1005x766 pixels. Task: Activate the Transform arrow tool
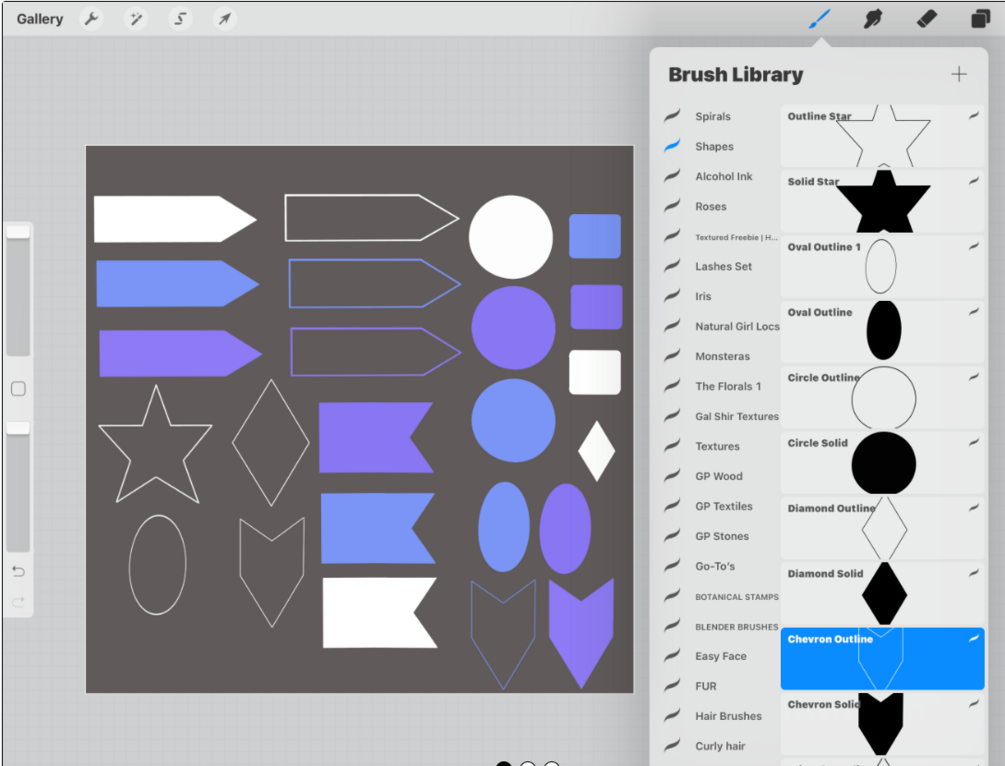click(x=224, y=19)
